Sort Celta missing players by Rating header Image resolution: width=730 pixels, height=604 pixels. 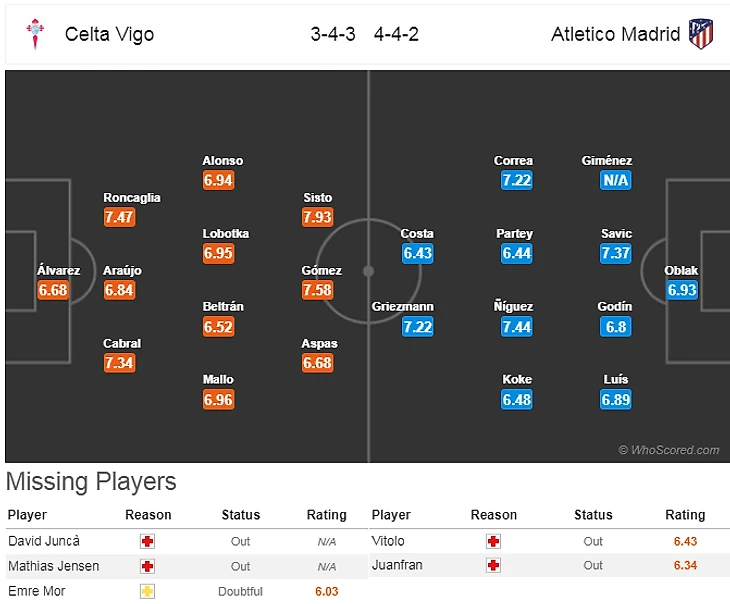[326, 515]
